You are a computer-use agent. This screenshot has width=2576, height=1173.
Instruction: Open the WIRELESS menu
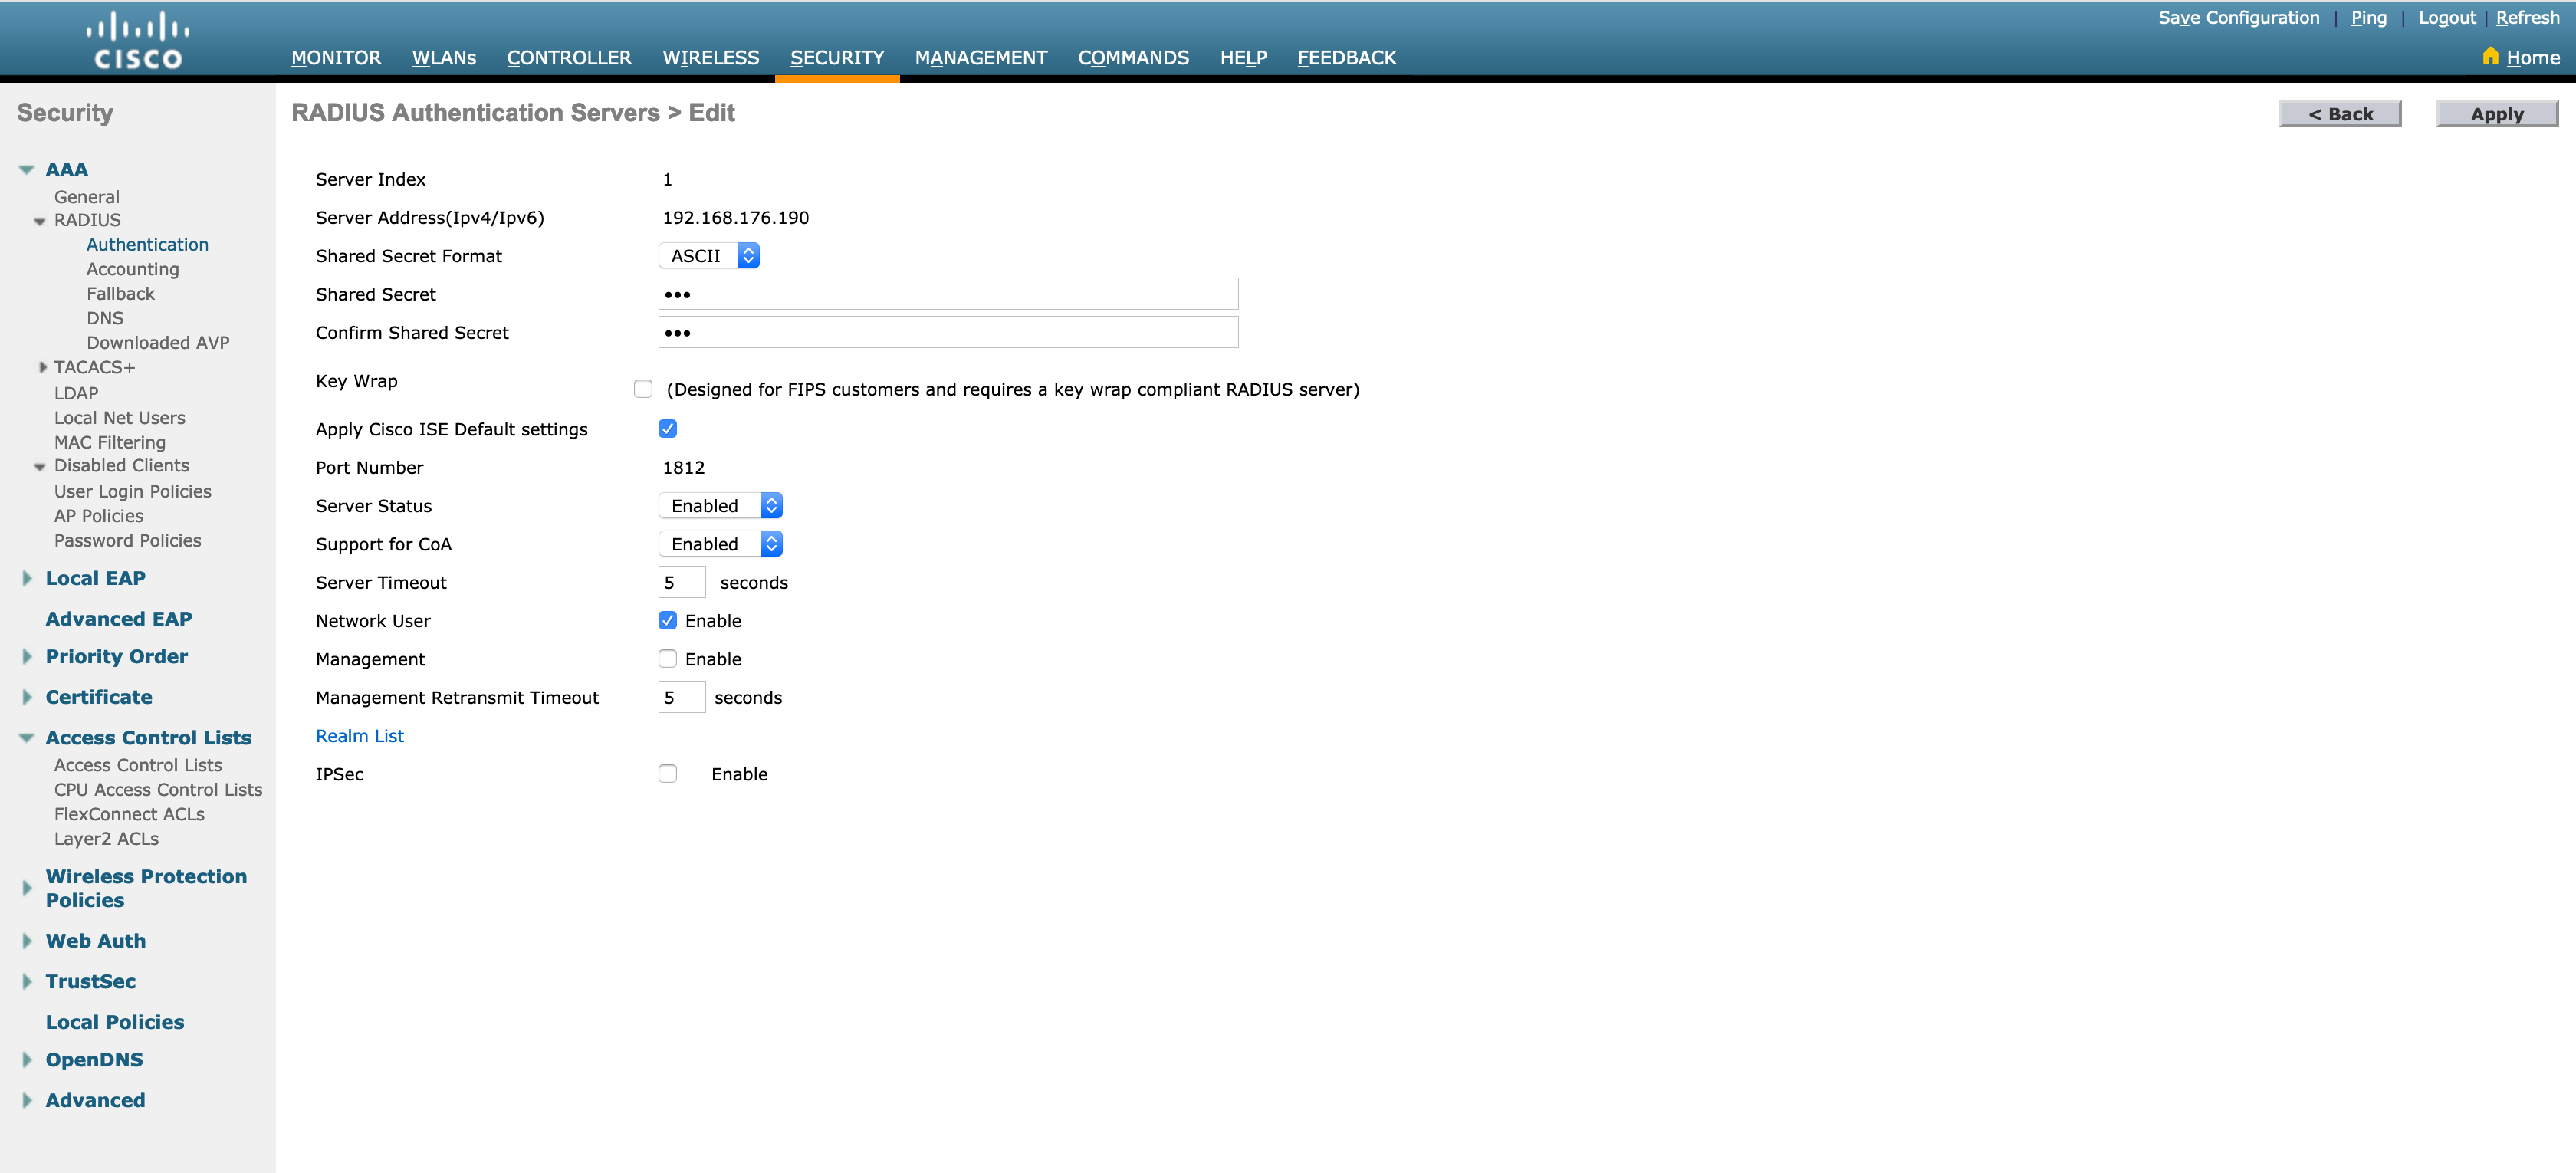(x=711, y=58)
